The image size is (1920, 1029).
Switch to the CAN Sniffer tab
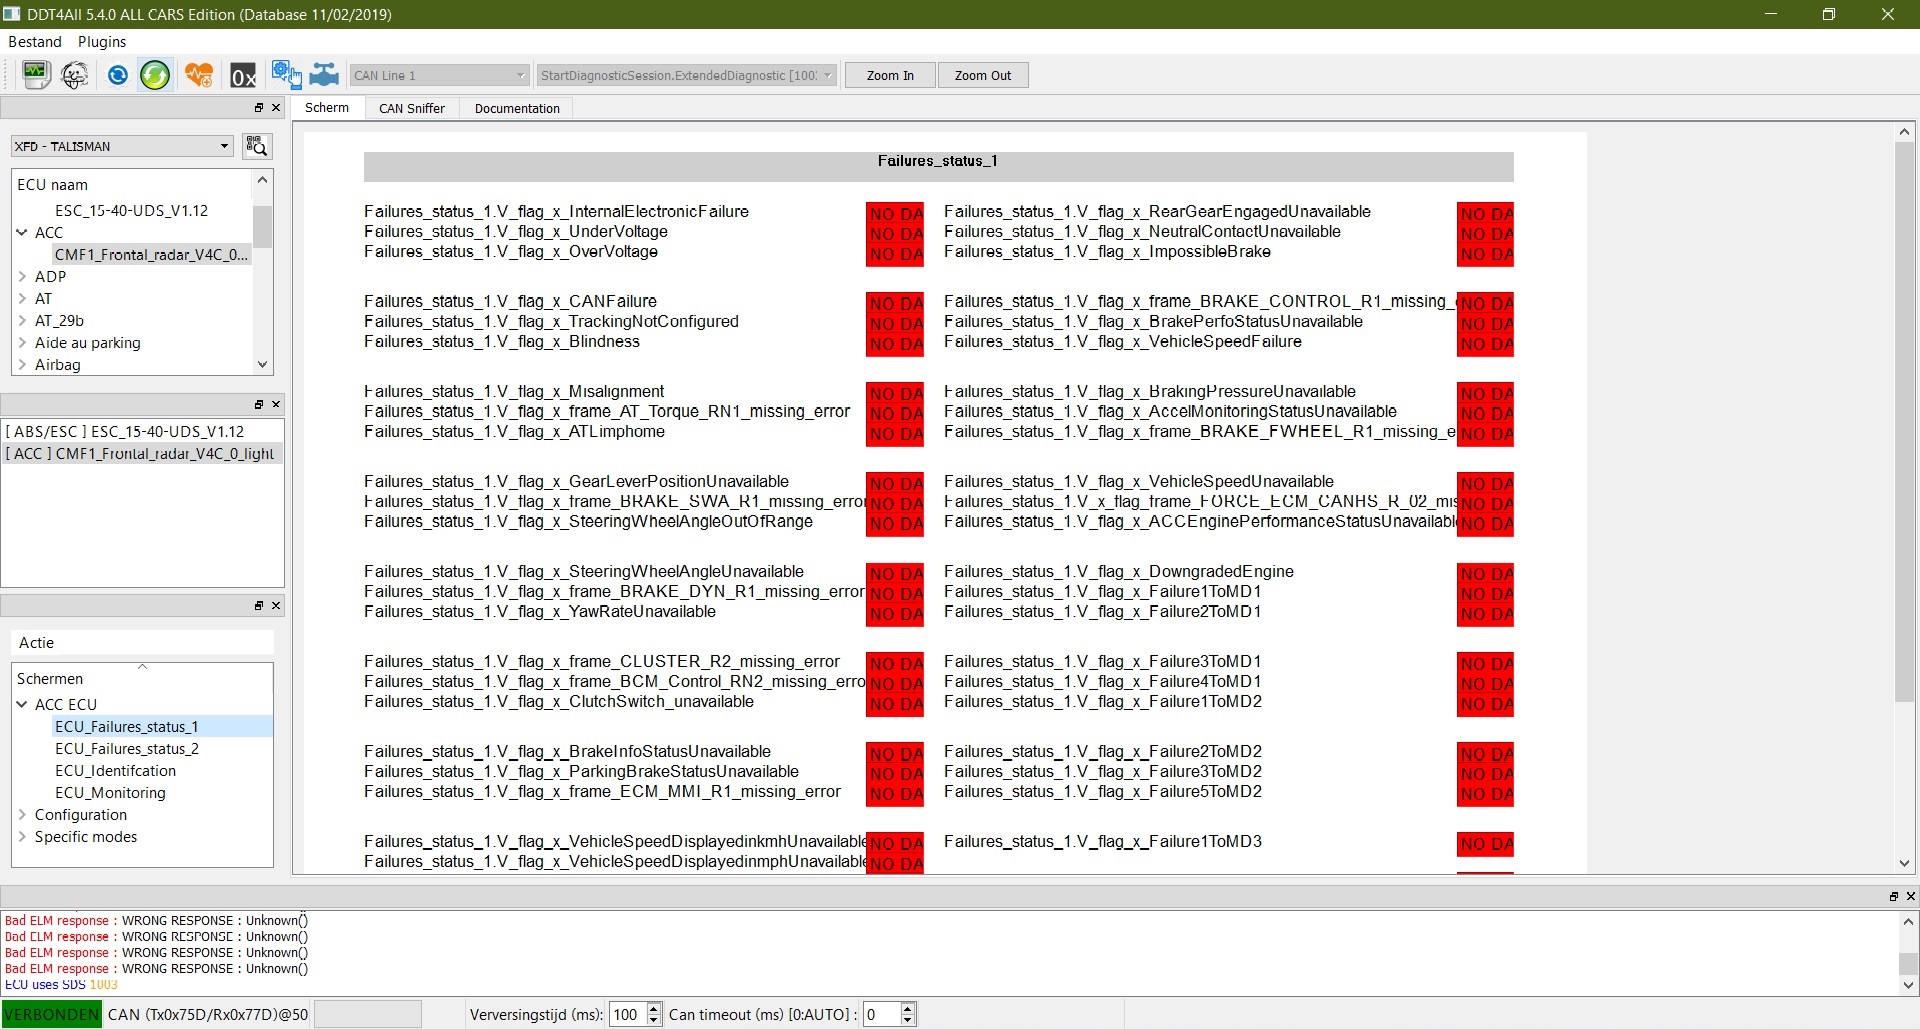click(x=412, y=108)
